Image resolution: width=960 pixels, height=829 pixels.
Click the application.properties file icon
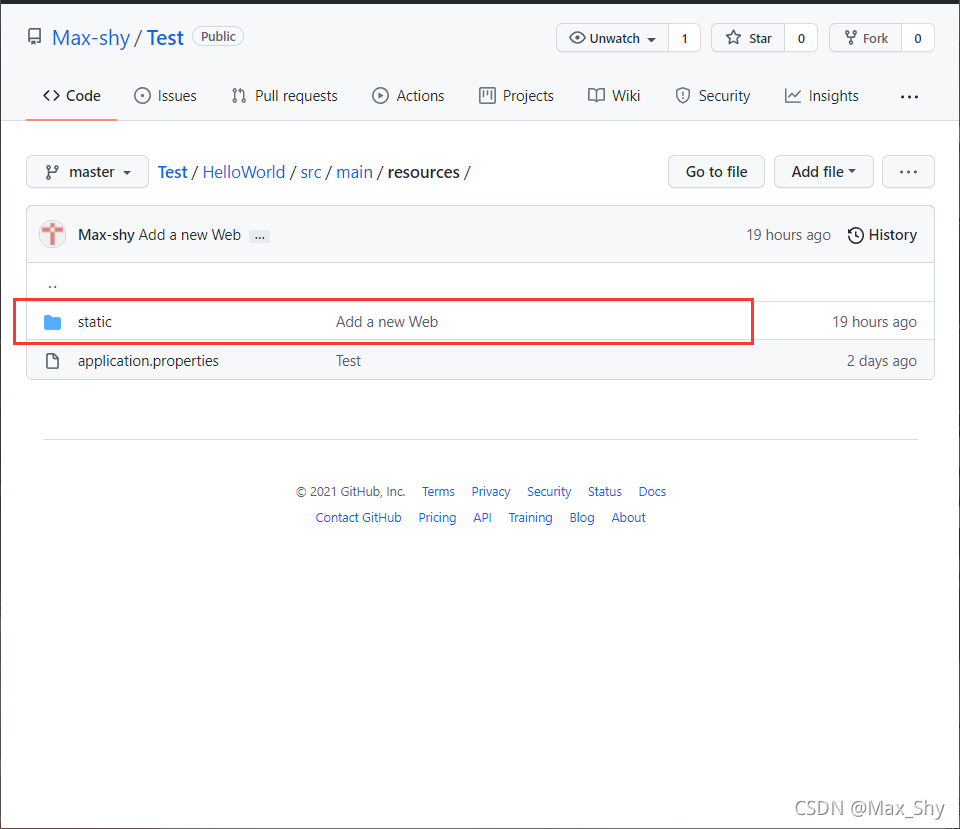(53, 361)
